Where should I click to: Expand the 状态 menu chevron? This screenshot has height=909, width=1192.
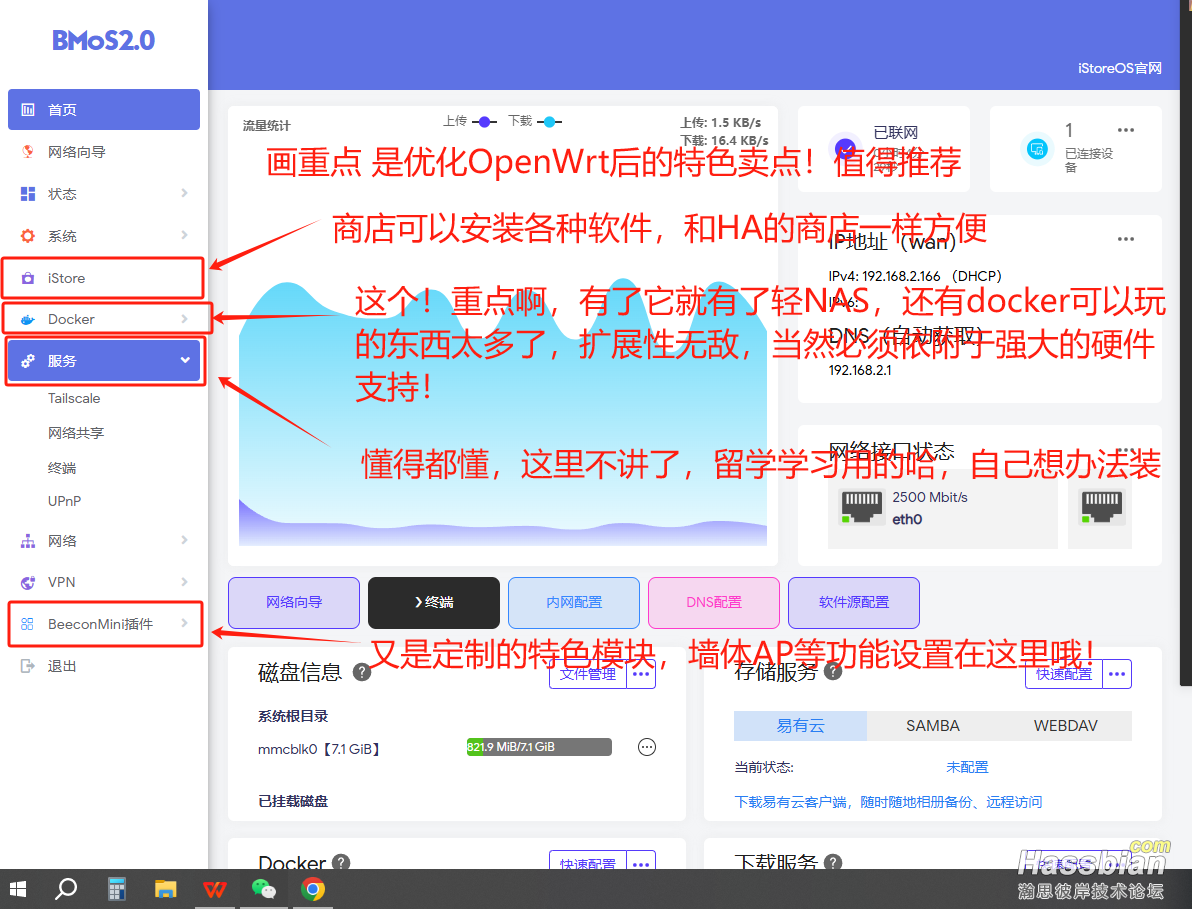click(185, 193)
